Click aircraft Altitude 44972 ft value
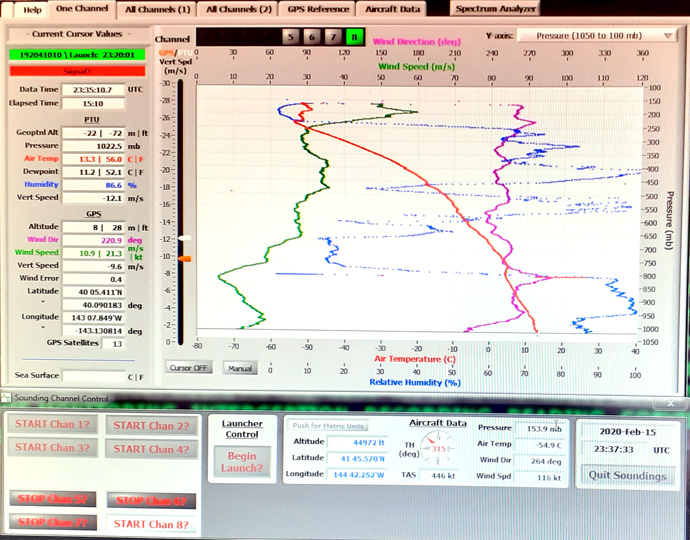This screenshot has height=540, width=690. click(357, 442)
